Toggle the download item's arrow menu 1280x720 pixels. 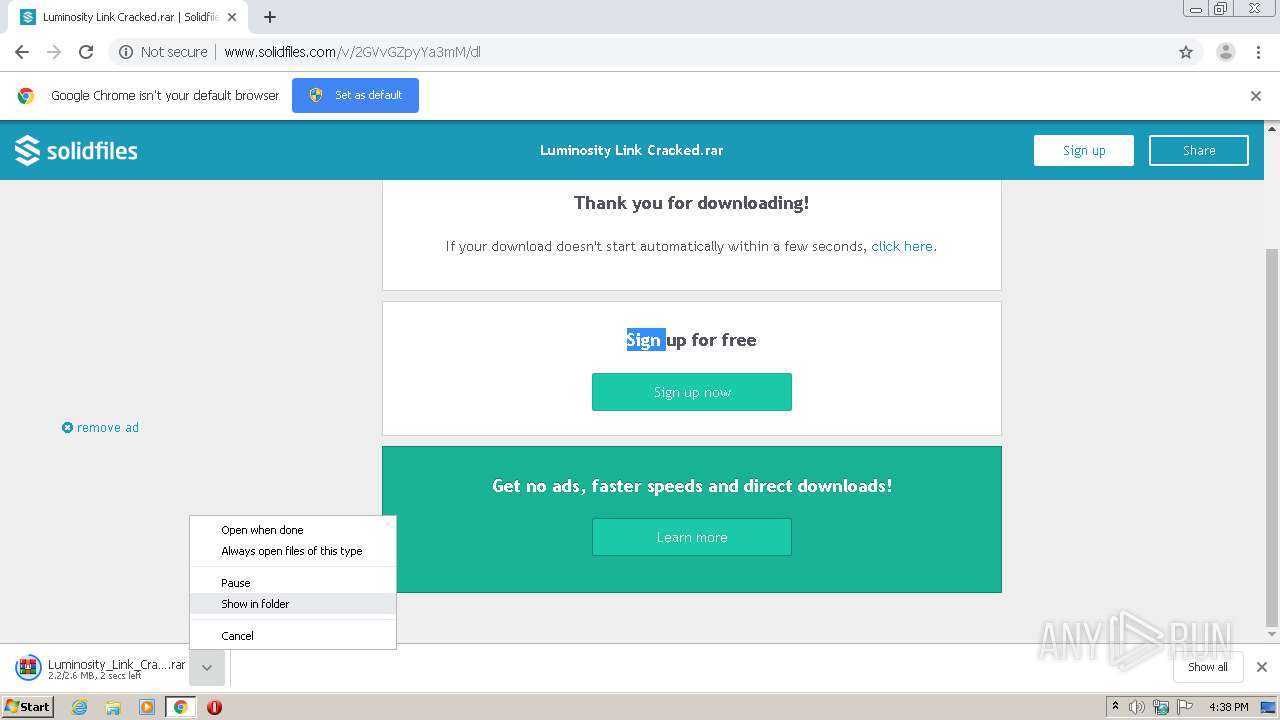click(206, 667)
